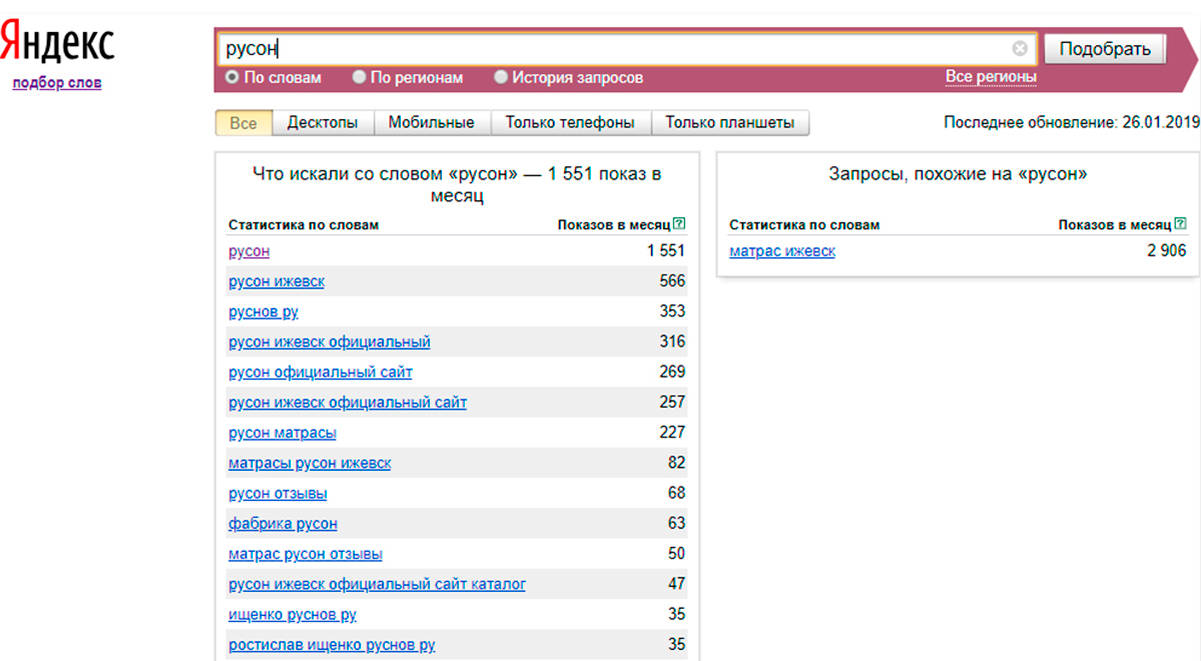Click the 566 impressions value
Screen dimensions: 1201x661
coord(672,281)
